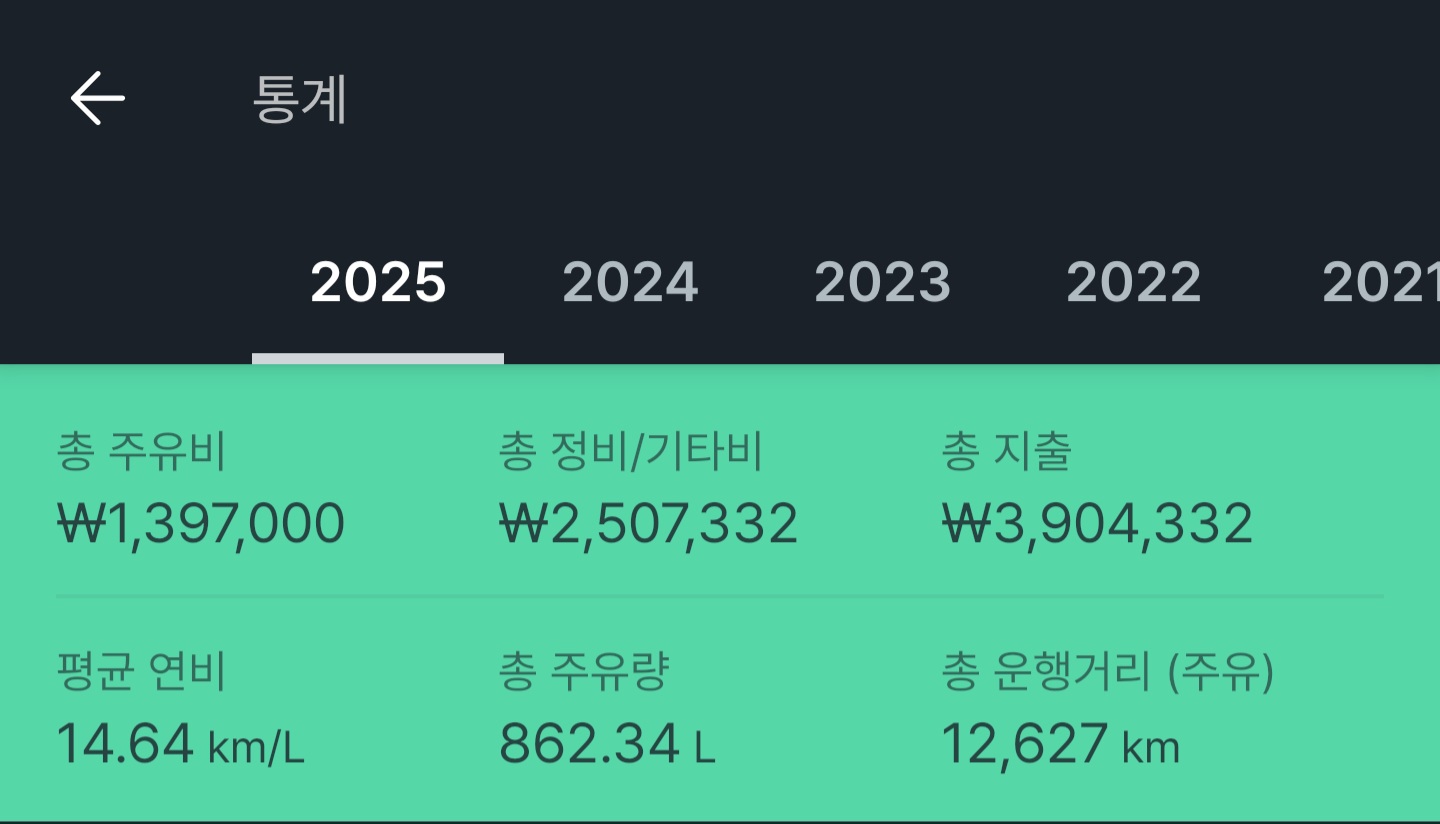
Task: Click the 총 주유비 label
Action: [142, 452]
